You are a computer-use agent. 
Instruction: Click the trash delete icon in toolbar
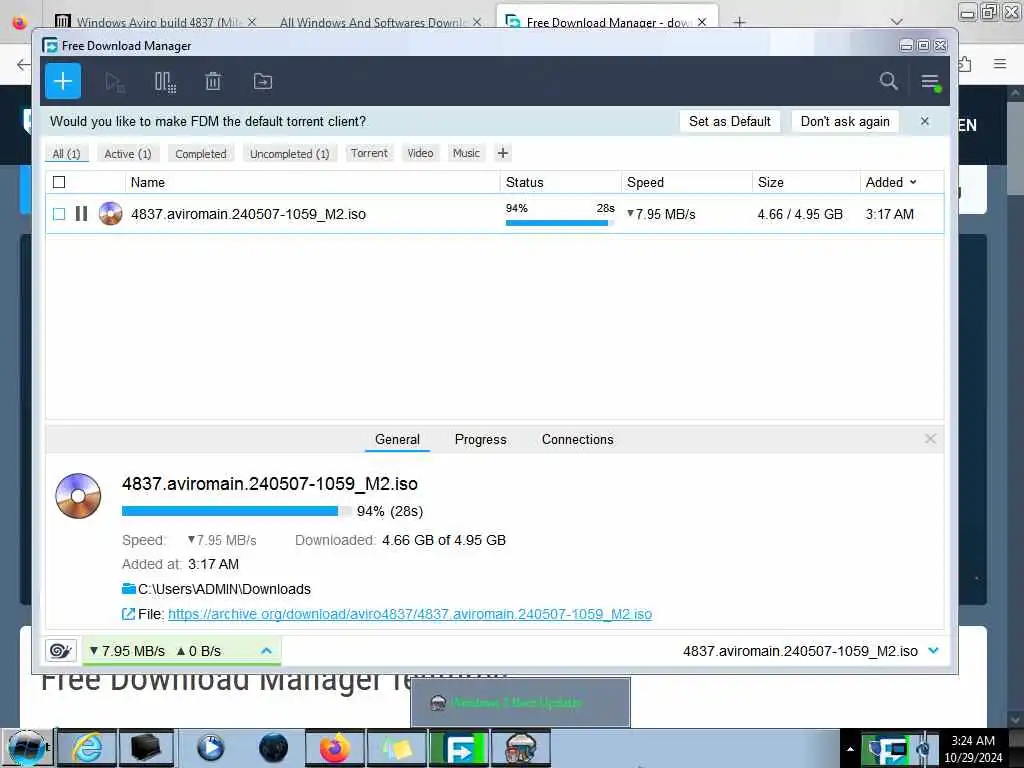pyautogui.click(x=213, y=82)
